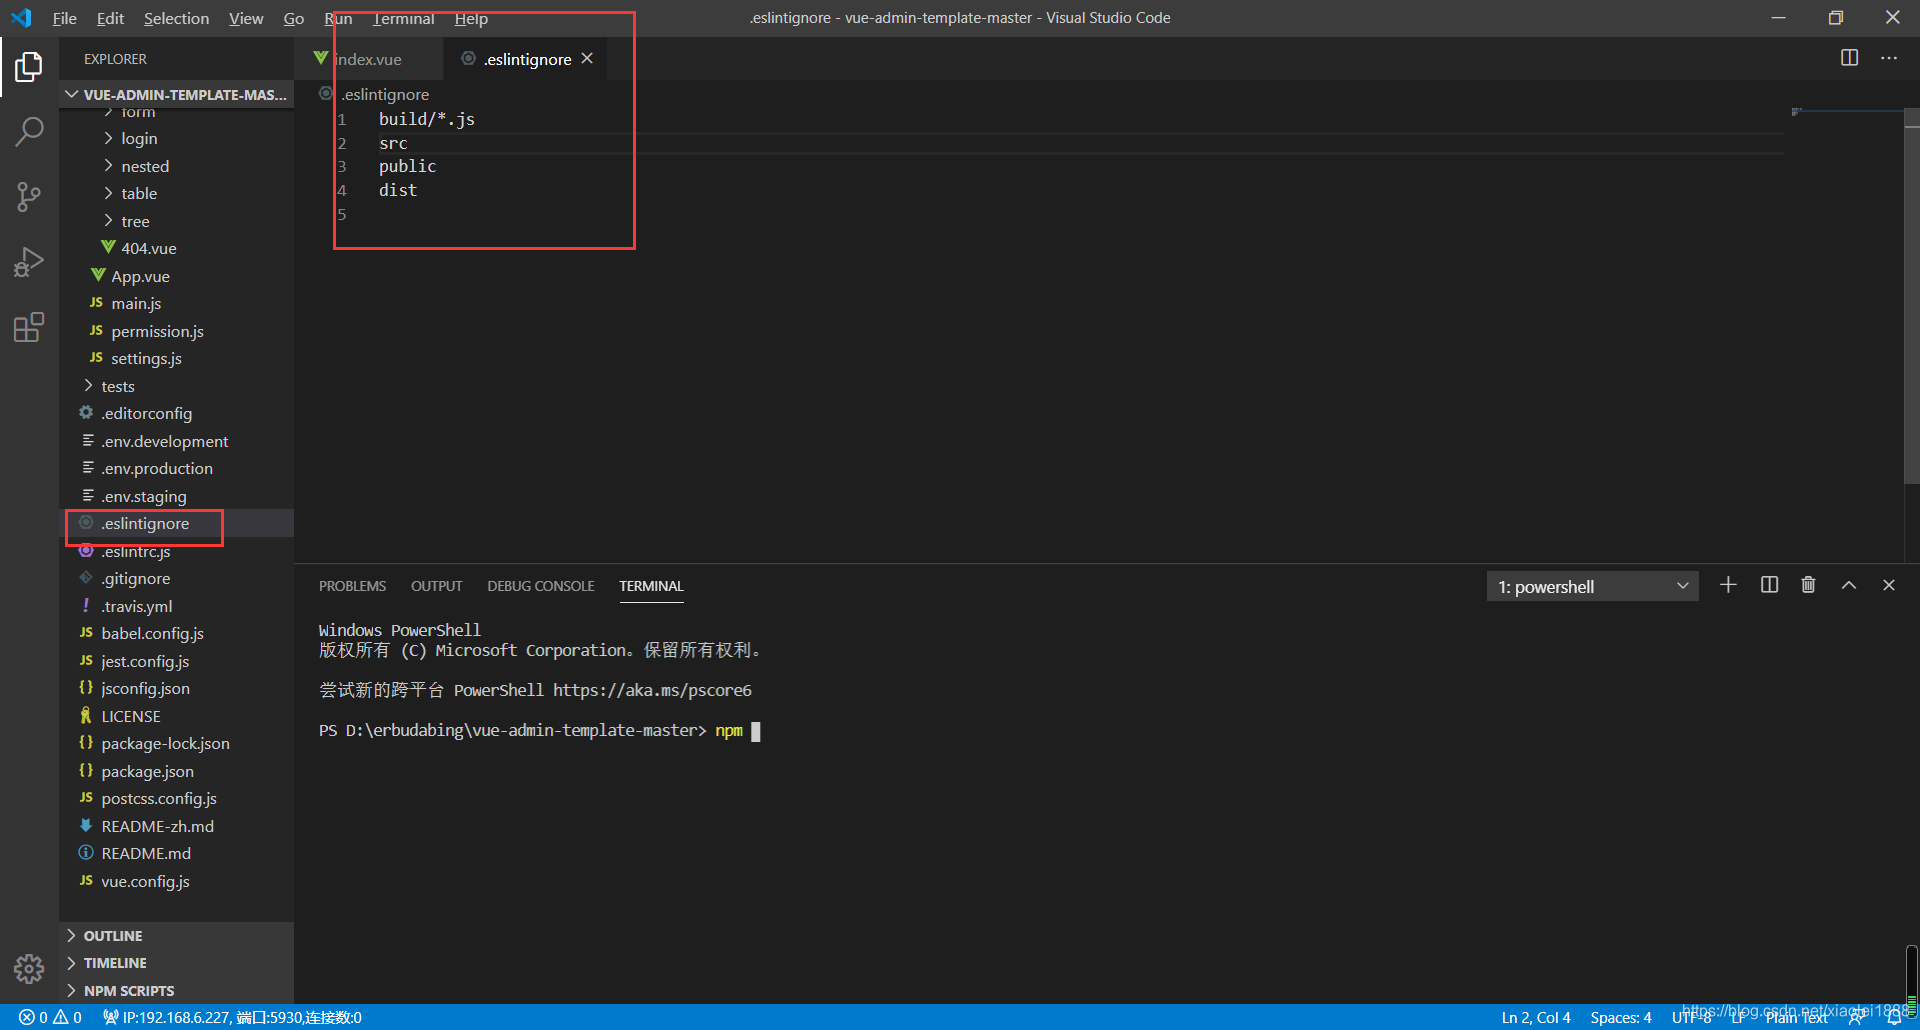Switch to the DEBUG CONSOLE tab
Viewport: 1920px width, 1030px height.
pyautogui.click(x=540, y=586)
